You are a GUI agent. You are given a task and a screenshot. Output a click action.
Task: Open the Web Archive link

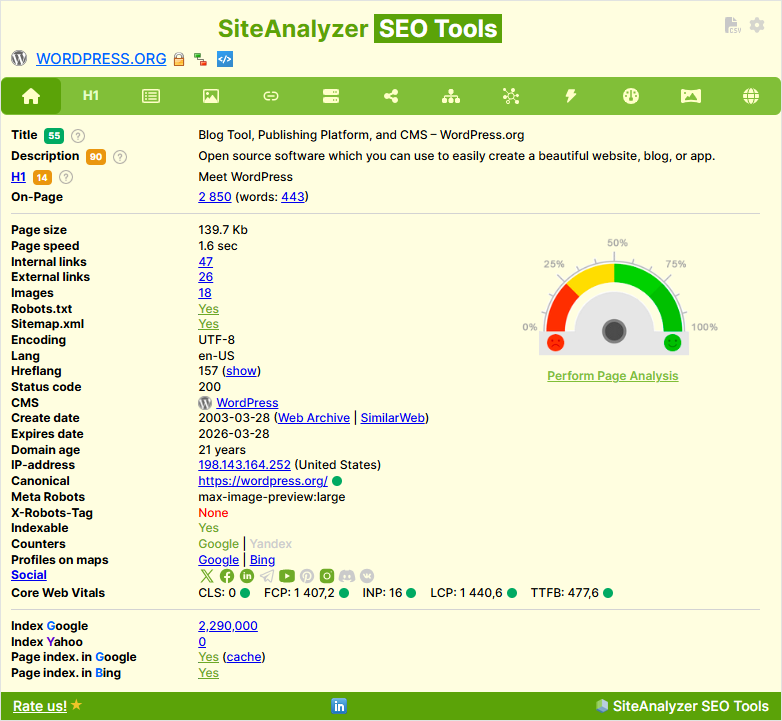(314, 418)
